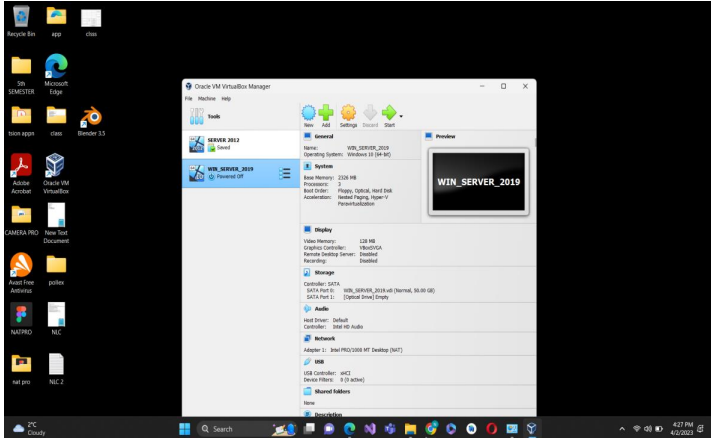This screenshot has height=438, width=711.
Task: Open the File menu
Action: (x=189, y=98)
